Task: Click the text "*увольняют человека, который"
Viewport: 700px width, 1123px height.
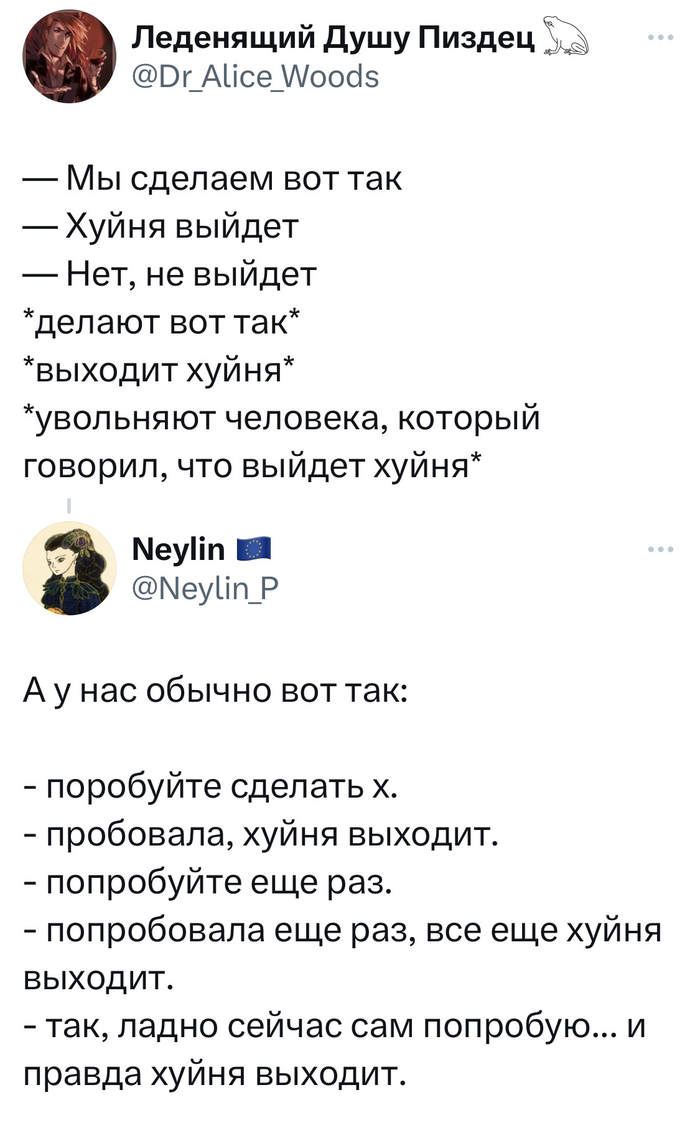Action: (x=280, y=416)
